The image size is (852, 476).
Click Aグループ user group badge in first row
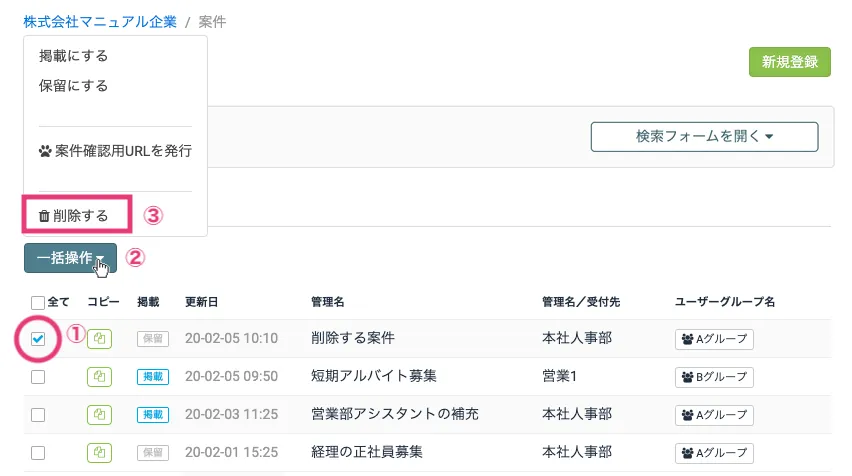(x=714, y=339)
